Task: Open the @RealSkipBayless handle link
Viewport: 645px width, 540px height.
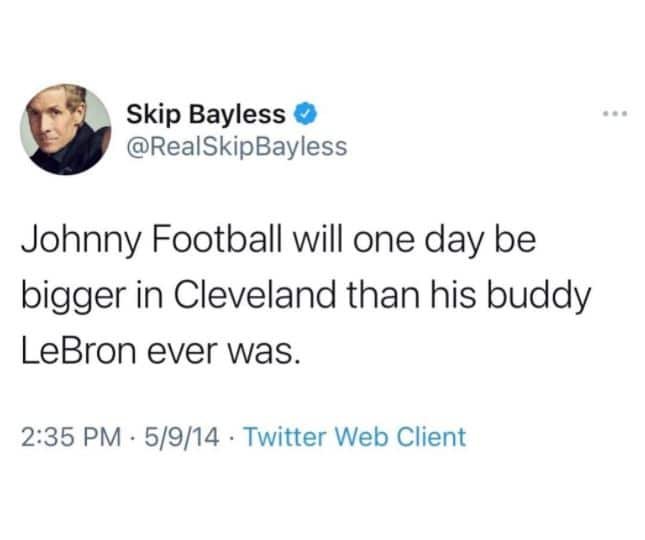Action: [x=237, y=147]
